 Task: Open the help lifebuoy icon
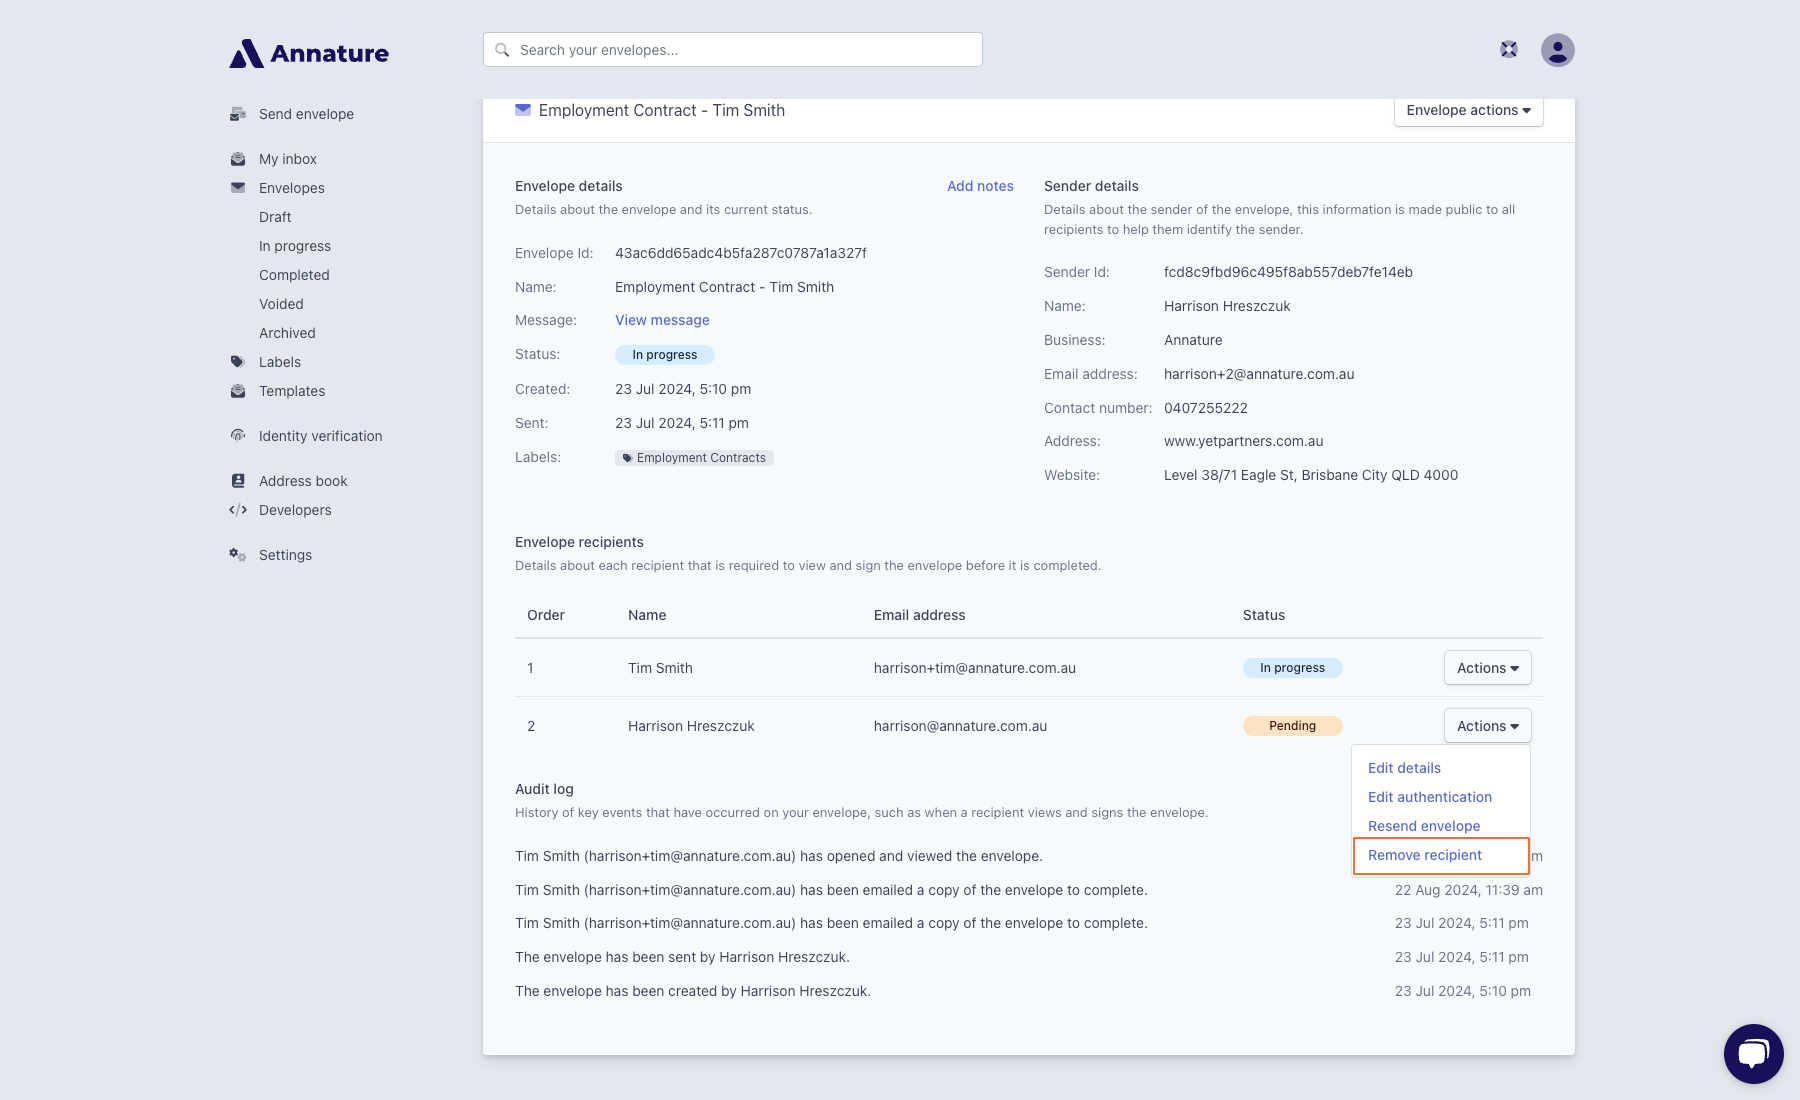[x=1509, y=49]
